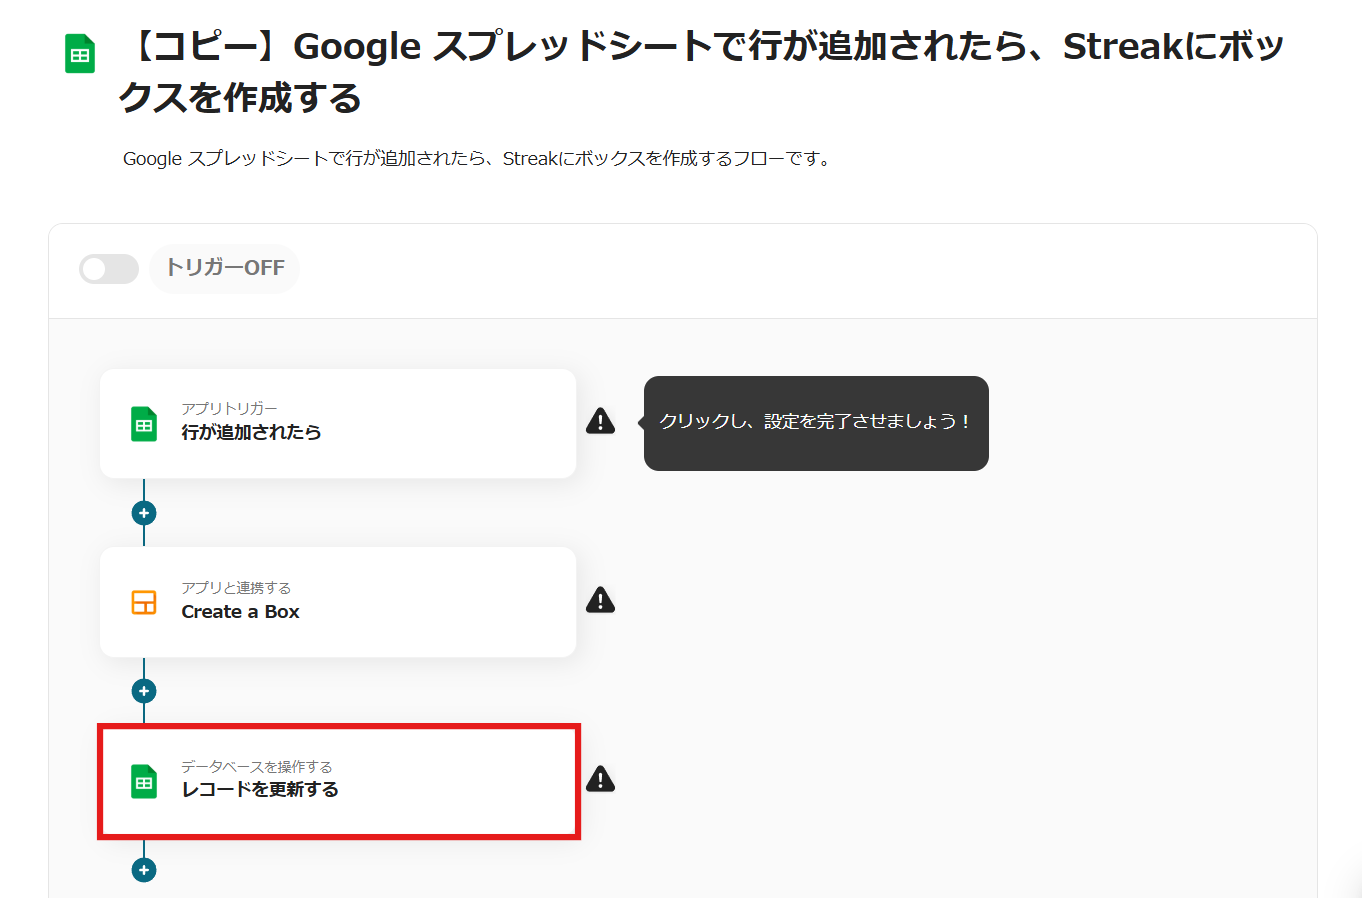Add a step below 行が追加されたら
Image resolution: width=1362 pixels, height=898 pixels.
point(144,513)
